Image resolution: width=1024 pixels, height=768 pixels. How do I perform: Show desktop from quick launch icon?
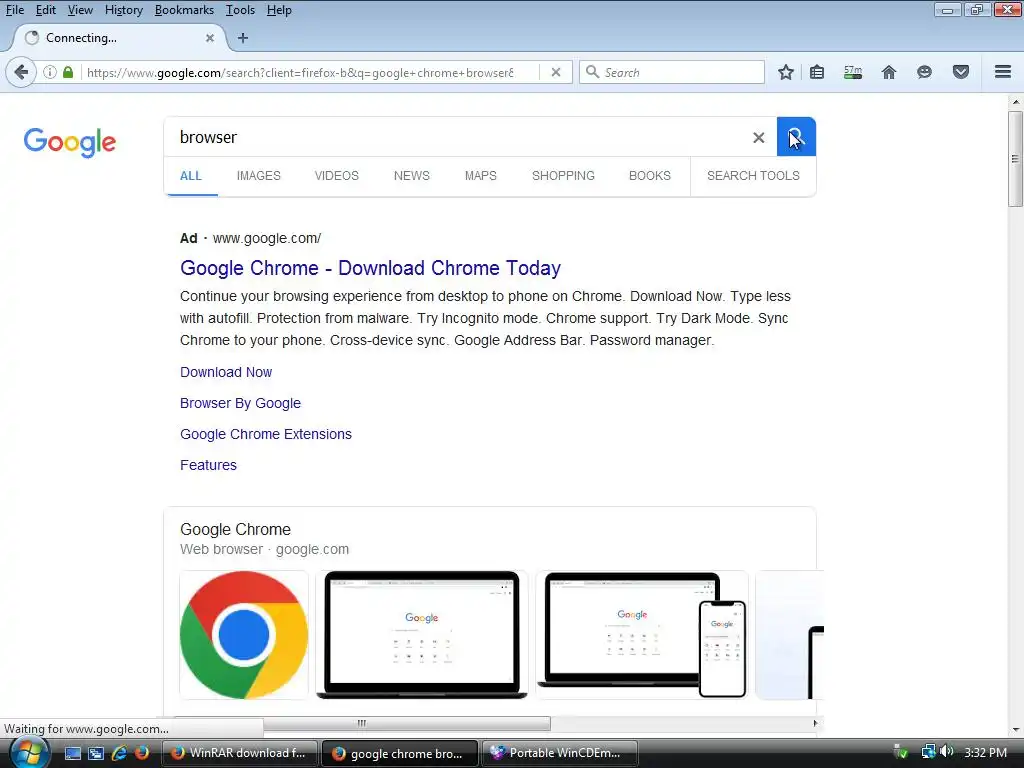(72, 753)
